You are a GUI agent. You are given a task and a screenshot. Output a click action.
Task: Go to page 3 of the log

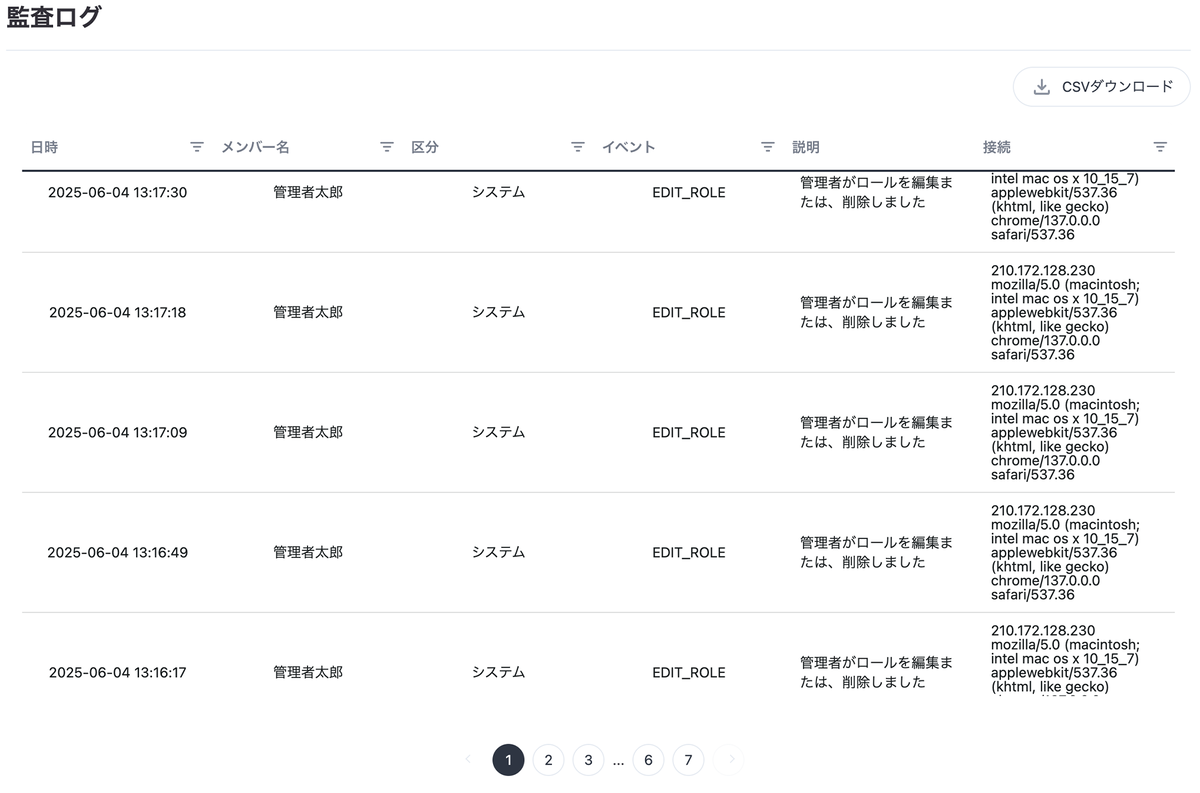coord(588,761)
